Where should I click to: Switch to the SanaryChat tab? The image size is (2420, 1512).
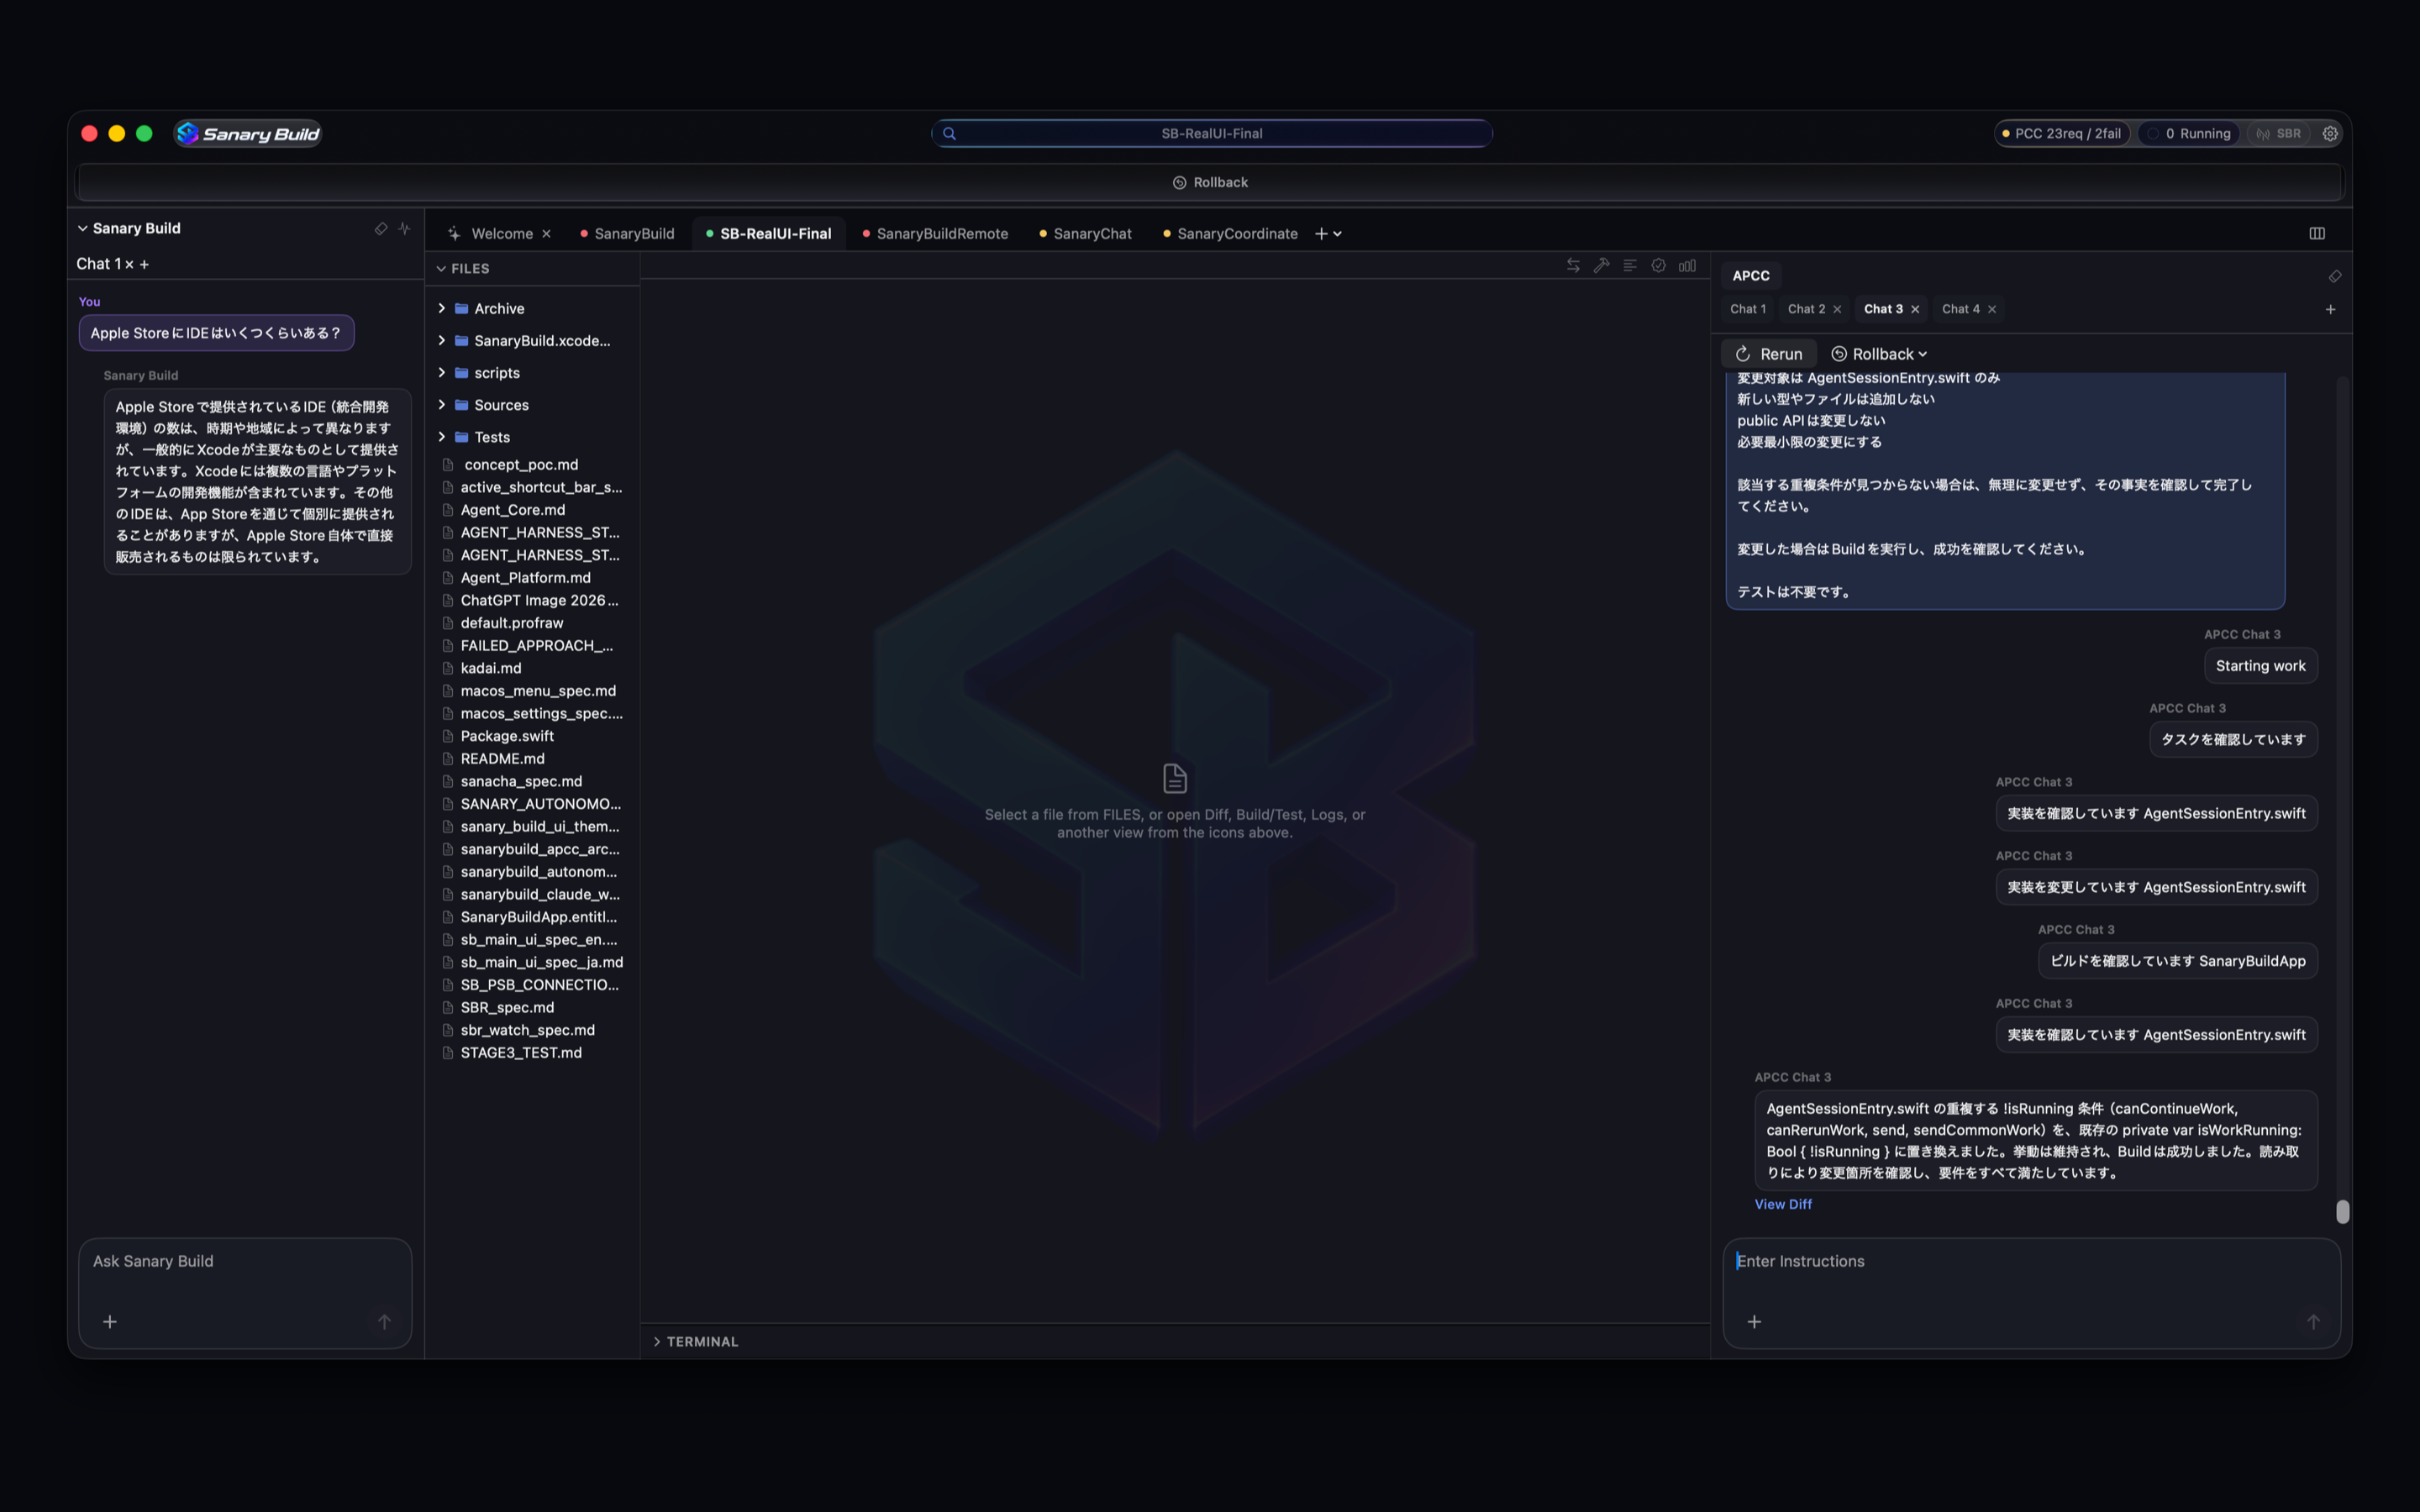coord(1085,233)
